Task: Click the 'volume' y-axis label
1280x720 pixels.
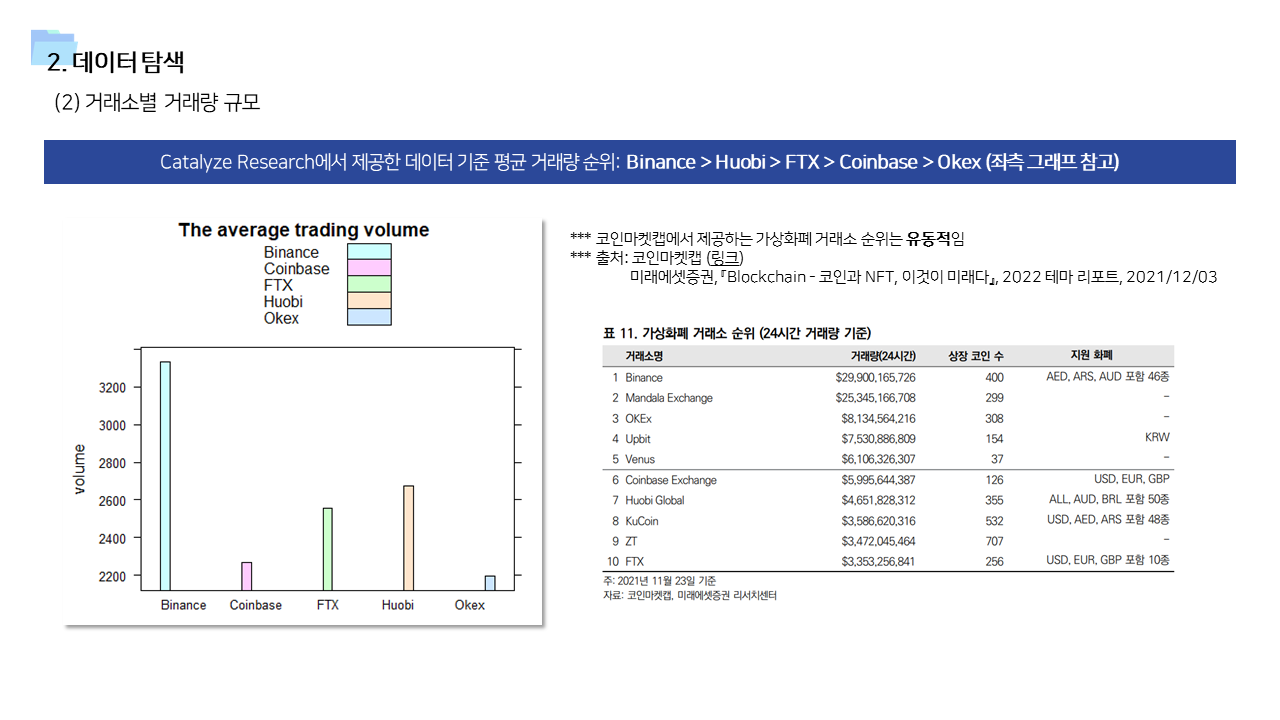Action: coord(80,470)
